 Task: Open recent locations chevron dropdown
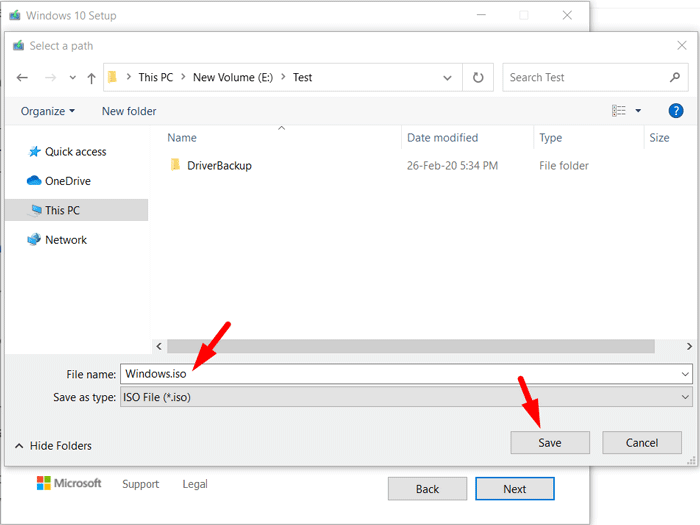tap(72, 78)
